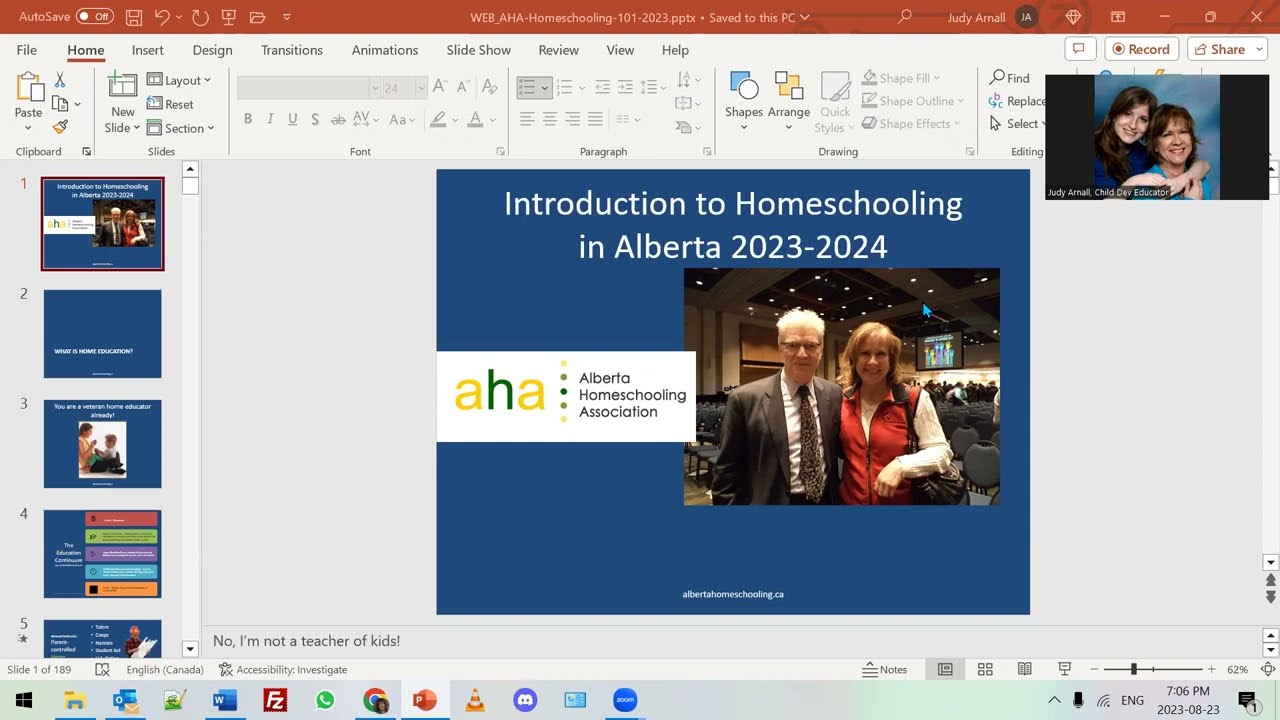Open the Search magnifier in title bar
The width and height of the screenshot is (1280, 720).
point(905,17)
